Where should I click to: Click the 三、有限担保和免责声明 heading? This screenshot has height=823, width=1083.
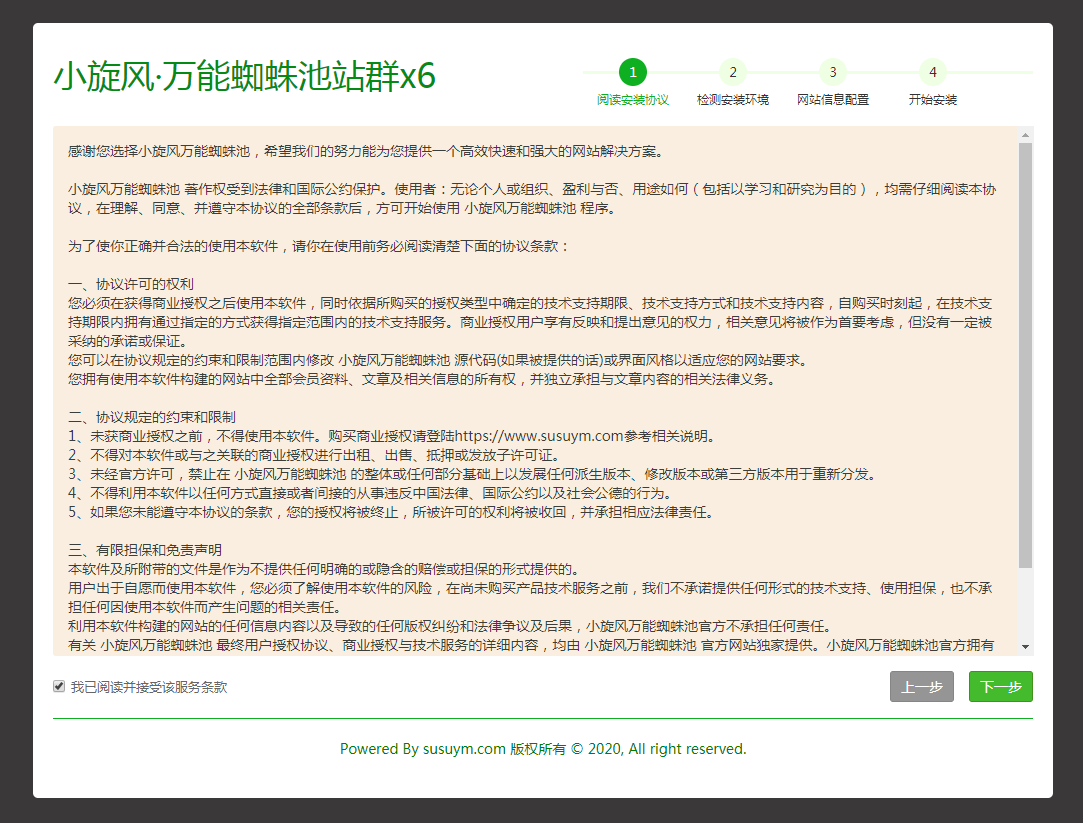point(145,550)
